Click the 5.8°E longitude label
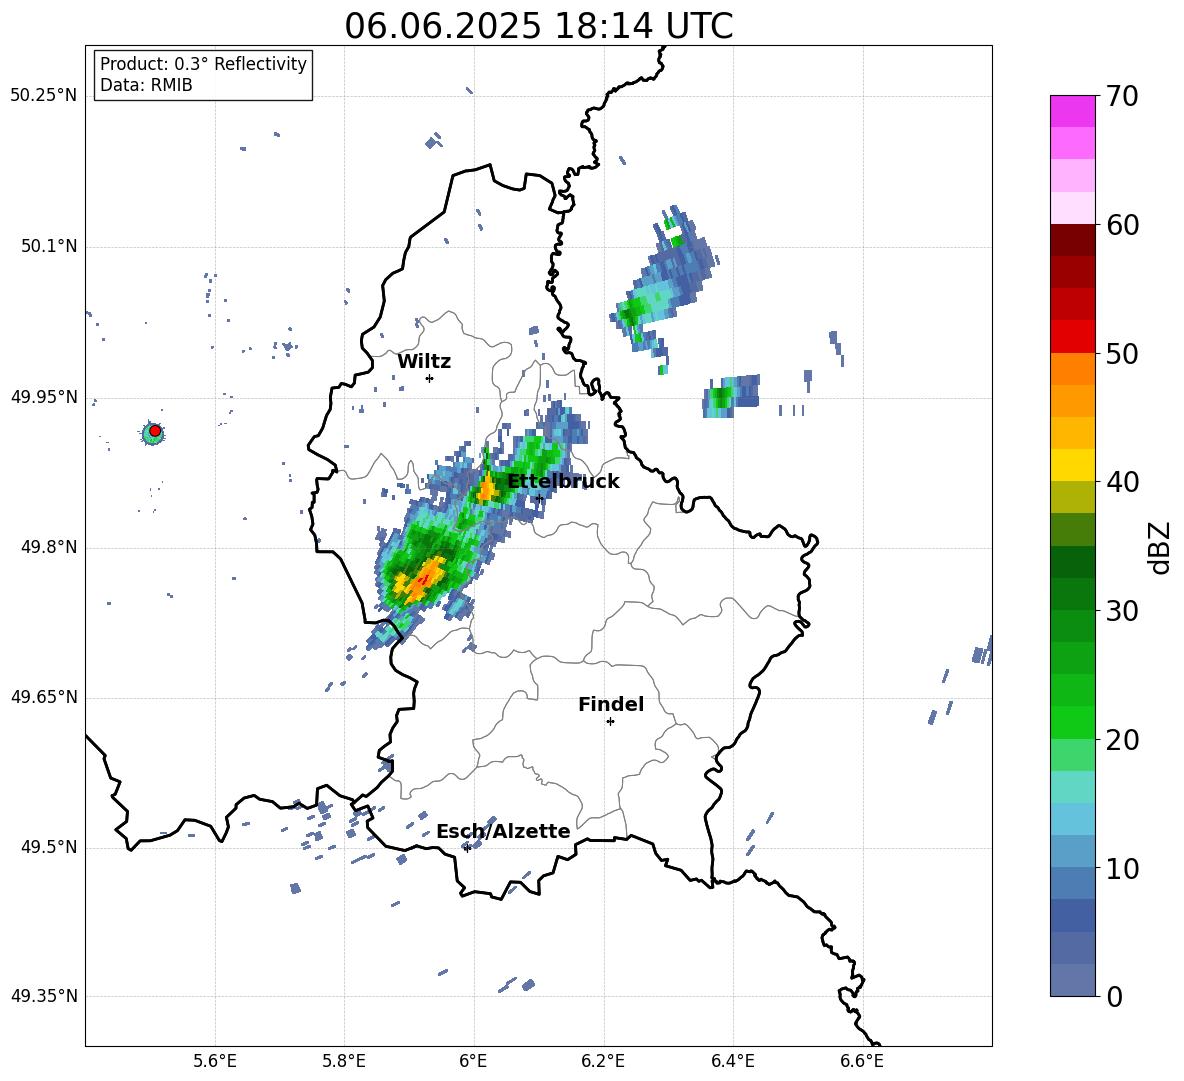This screenshot has height=1081, width=1184. click(344, 1061)
